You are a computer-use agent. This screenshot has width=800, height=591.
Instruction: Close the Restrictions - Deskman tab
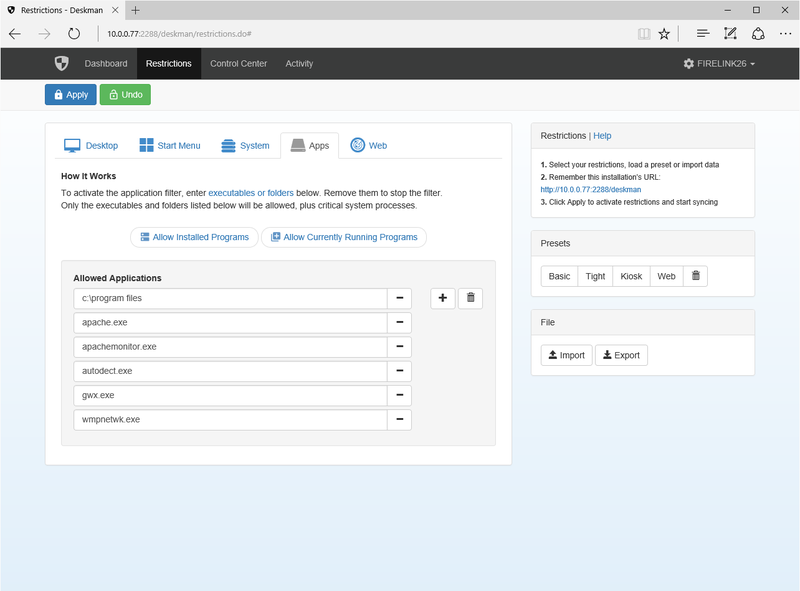115,10
